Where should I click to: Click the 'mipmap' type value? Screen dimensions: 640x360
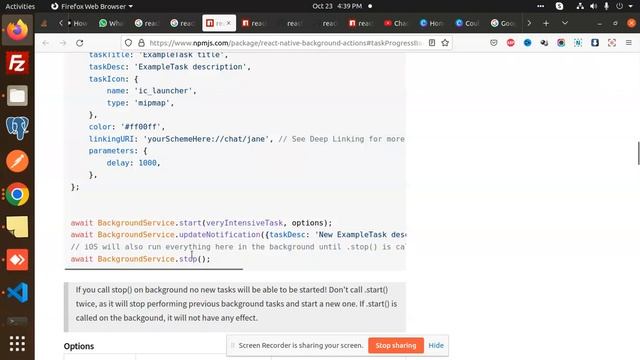151,103
